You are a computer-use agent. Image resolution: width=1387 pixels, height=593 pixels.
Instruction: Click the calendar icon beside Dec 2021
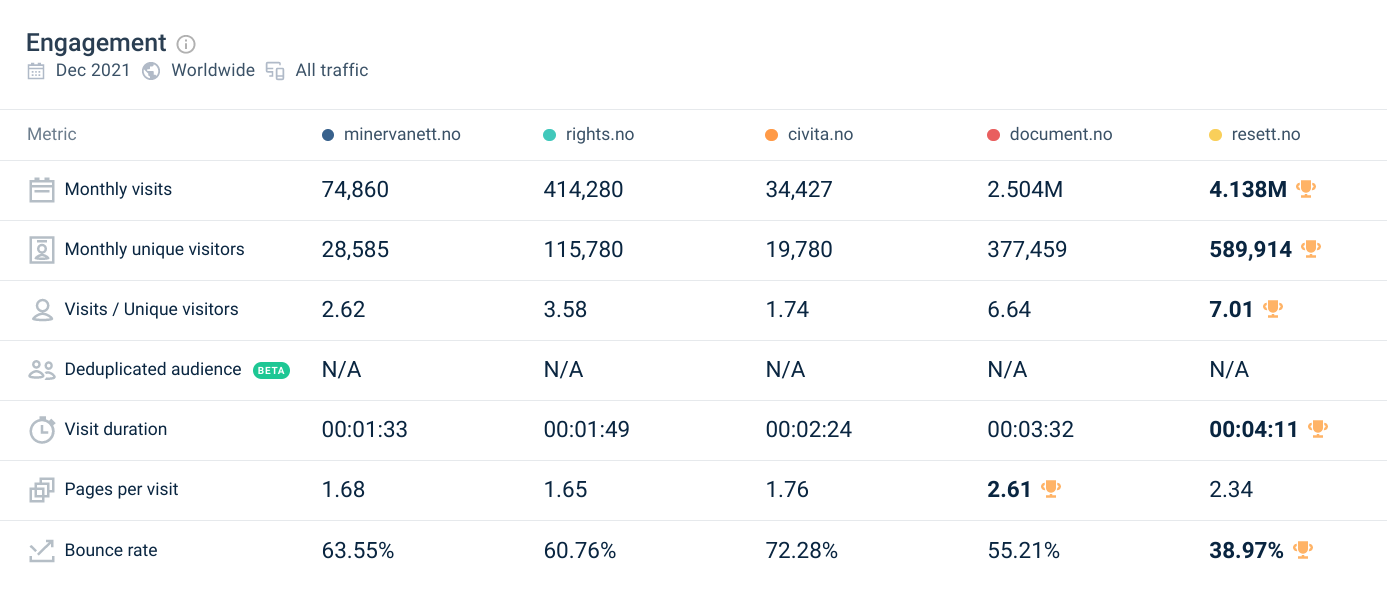point(36,71)
